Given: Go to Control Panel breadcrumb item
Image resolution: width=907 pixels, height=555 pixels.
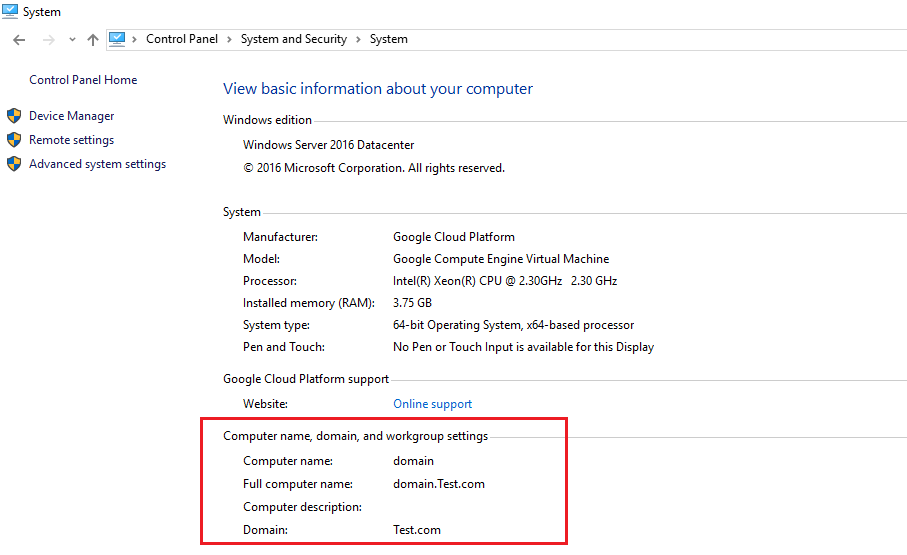Looking at the screenshot, I should [x=179, y=39].
